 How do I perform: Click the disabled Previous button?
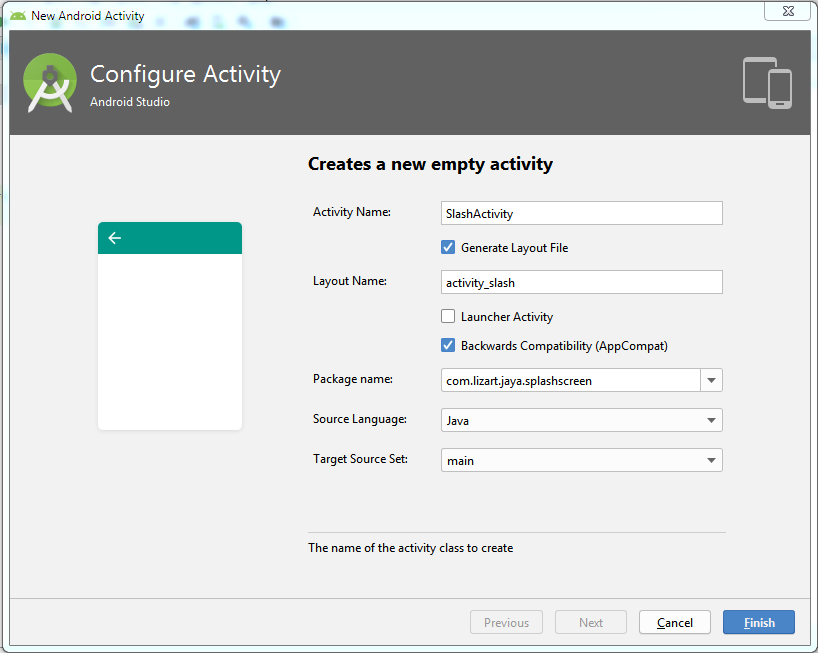click(x=506, y=622)
